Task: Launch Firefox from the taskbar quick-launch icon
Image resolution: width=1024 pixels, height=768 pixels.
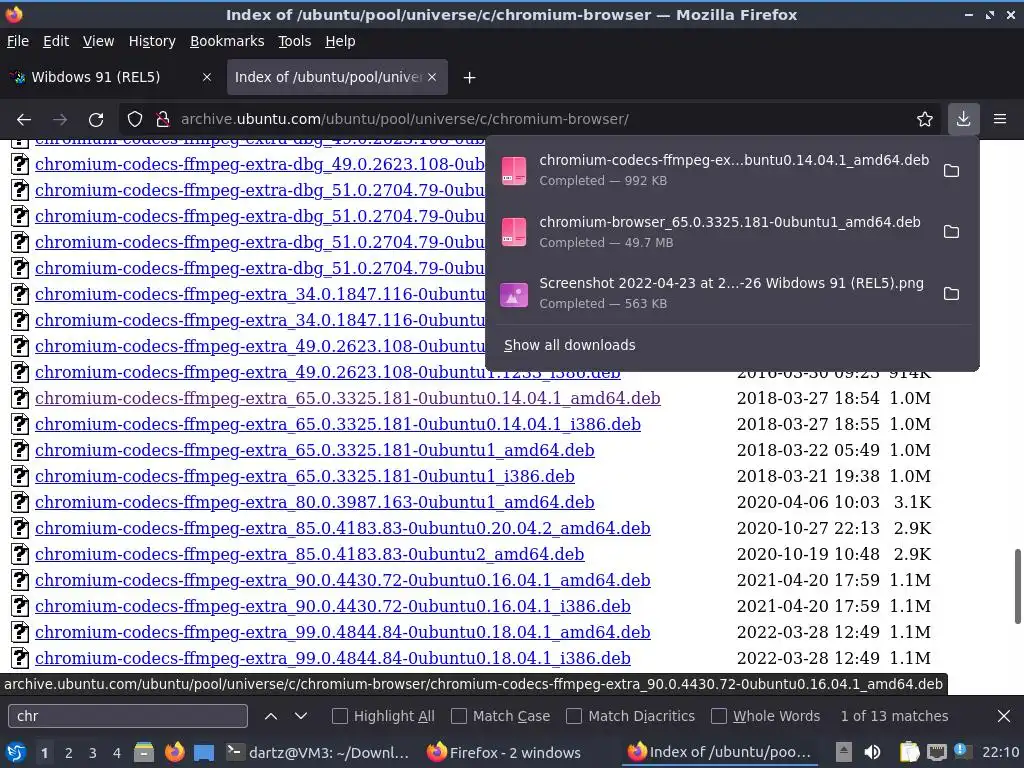Action: tap(174, 753)
